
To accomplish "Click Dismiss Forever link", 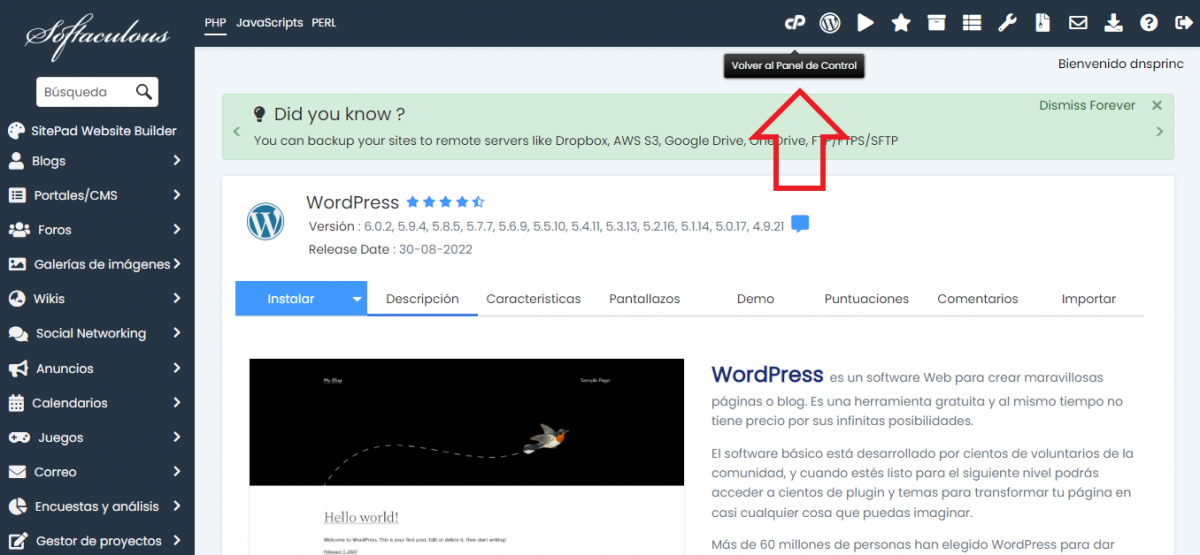I will (1087, 105).
